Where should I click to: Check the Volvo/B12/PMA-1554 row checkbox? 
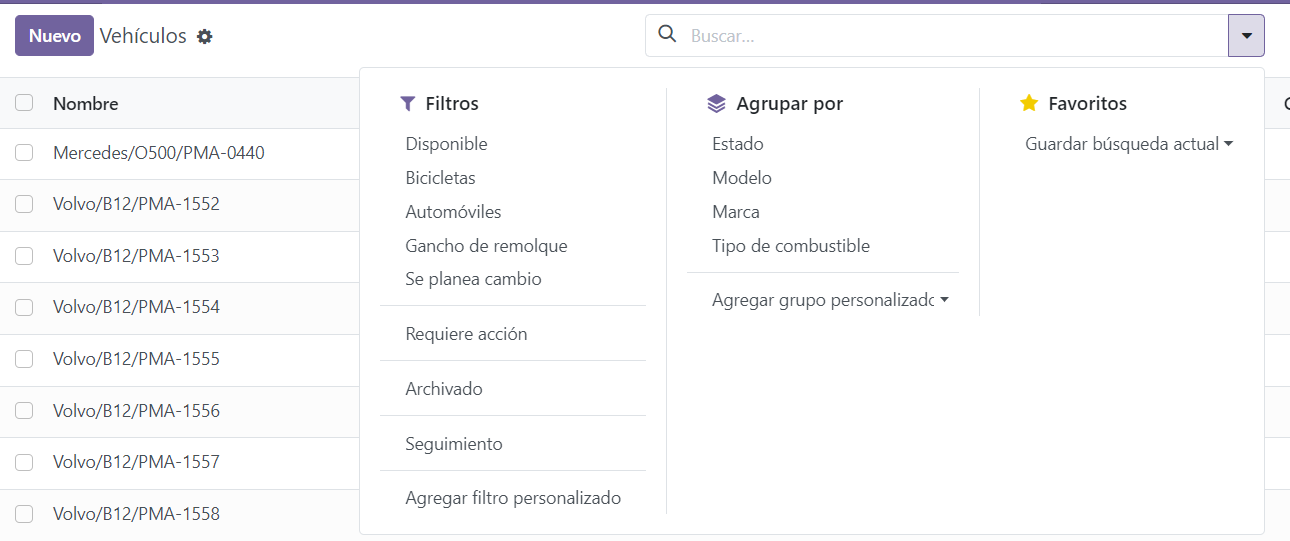coord(24,307)
